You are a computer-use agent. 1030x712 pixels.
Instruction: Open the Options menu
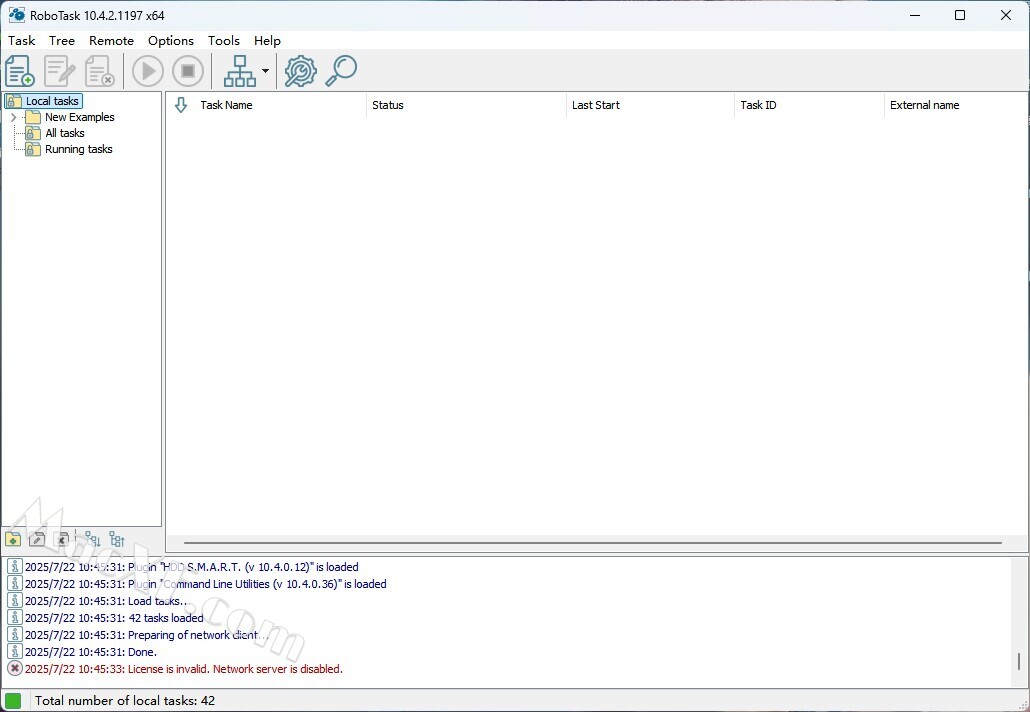[171, 41]
